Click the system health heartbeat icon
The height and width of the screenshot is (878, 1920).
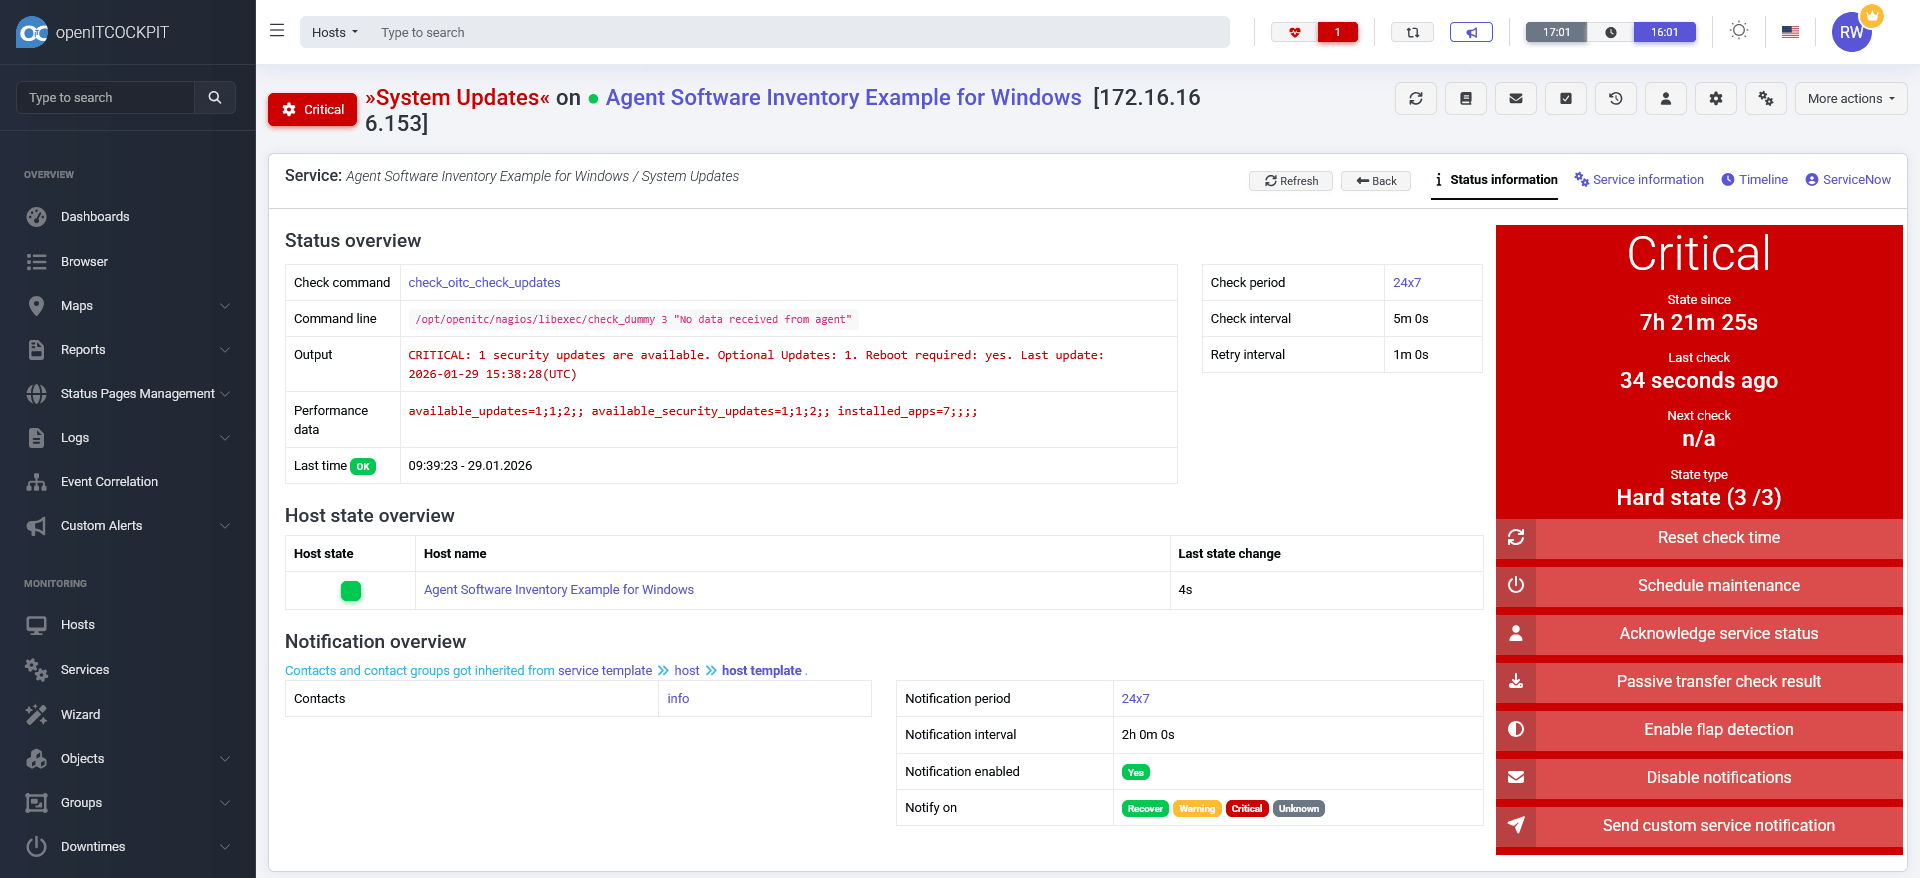(1294, 33)
